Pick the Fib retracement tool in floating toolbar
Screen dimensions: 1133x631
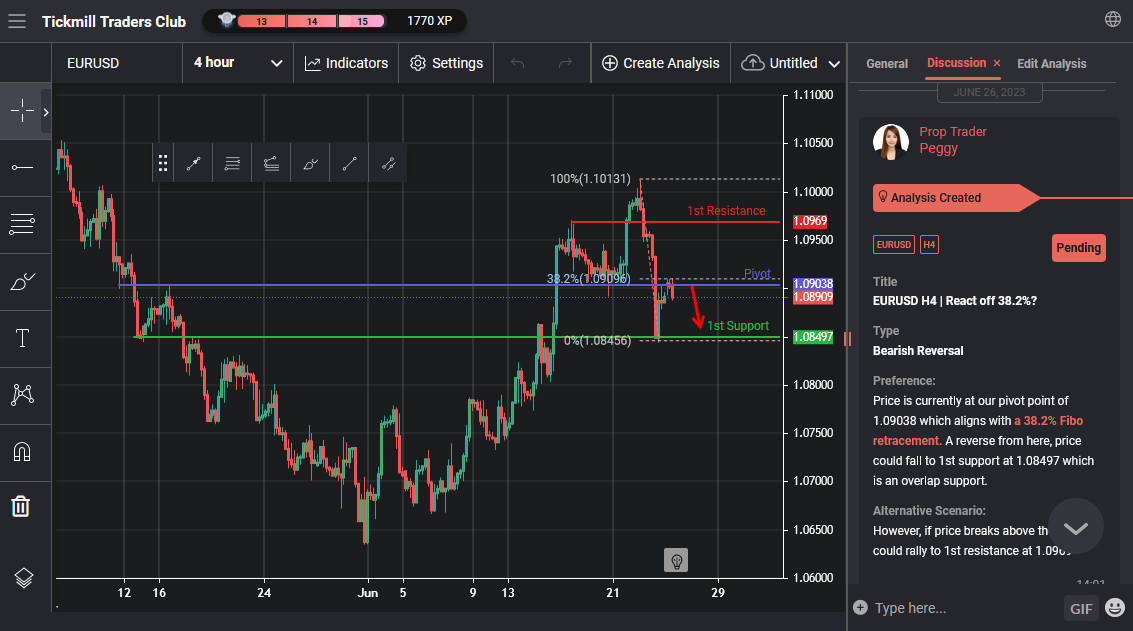pos(232,164)
